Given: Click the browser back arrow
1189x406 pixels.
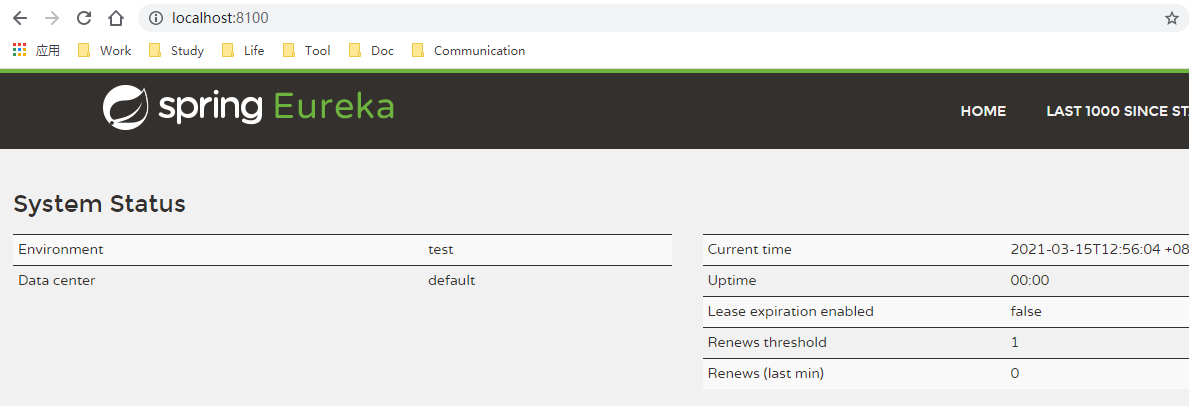Looking at the screenshot, I should [x=20, y=18].
